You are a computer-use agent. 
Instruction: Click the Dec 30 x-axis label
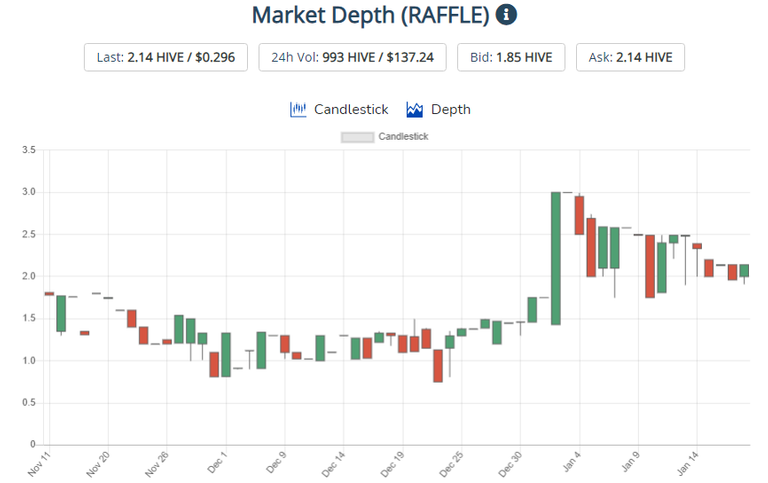click(510, 464)
